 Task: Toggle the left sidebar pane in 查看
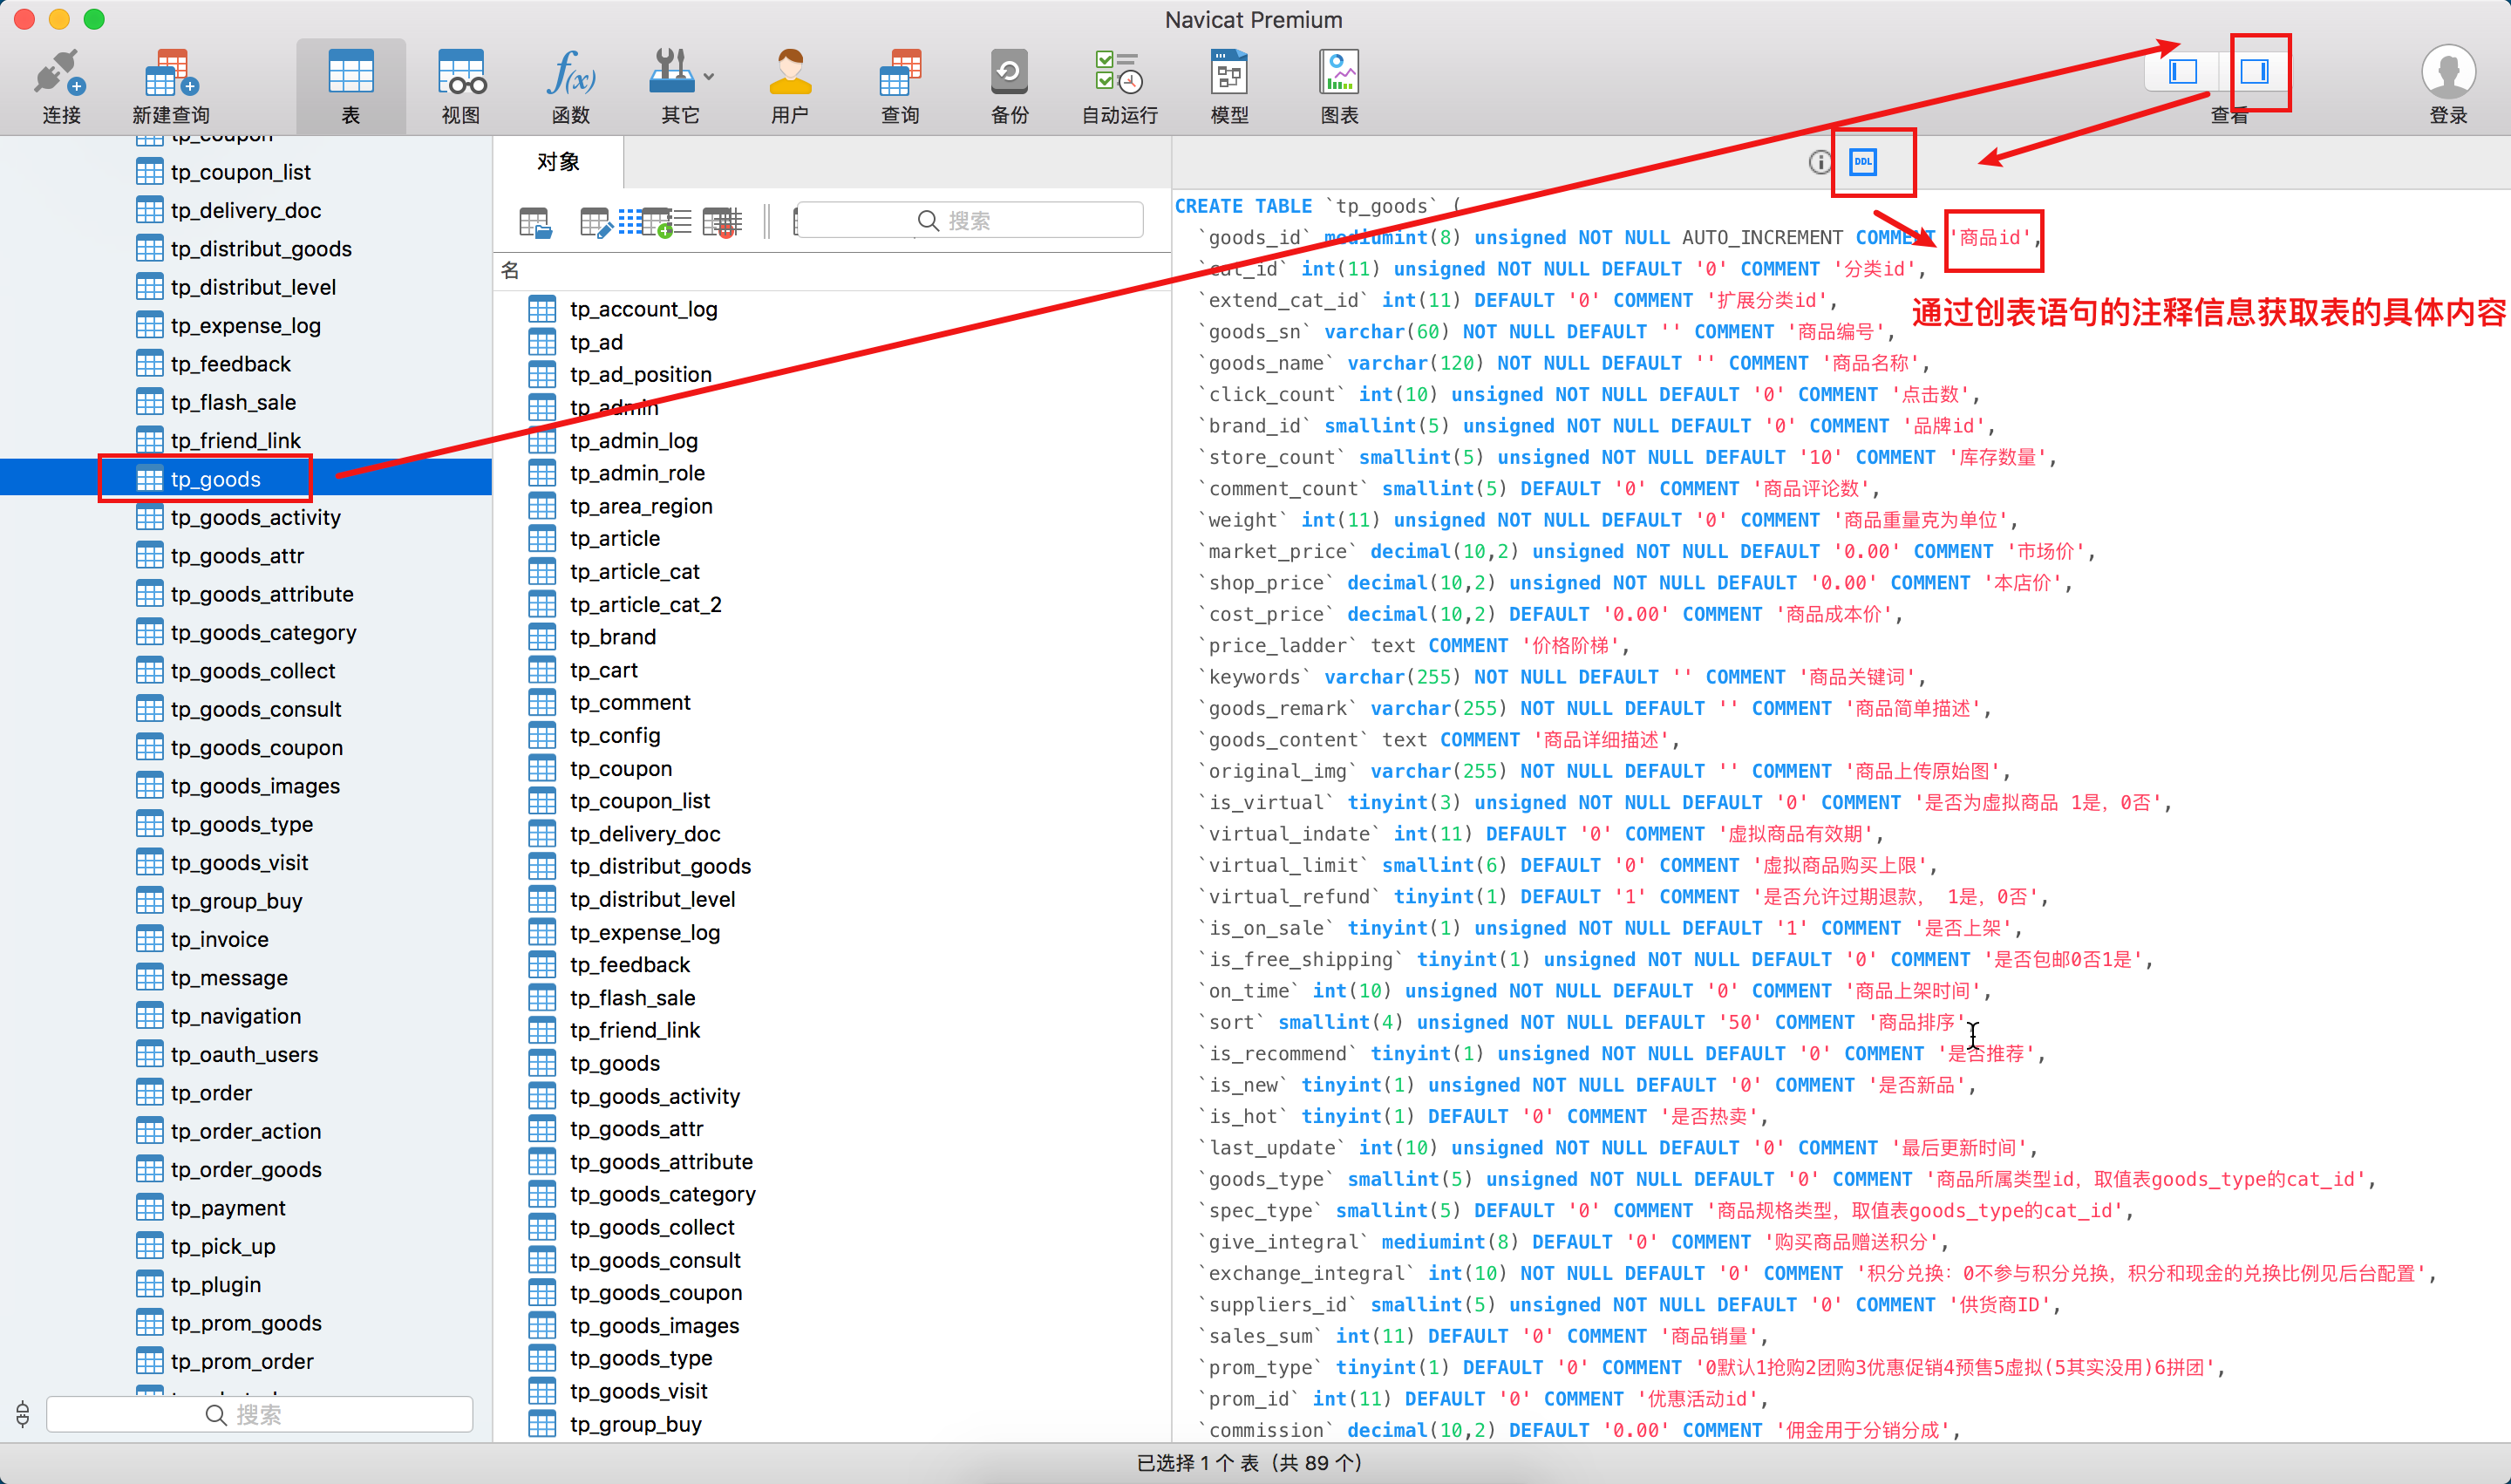pyautogui.click(x=2183, y=71)
